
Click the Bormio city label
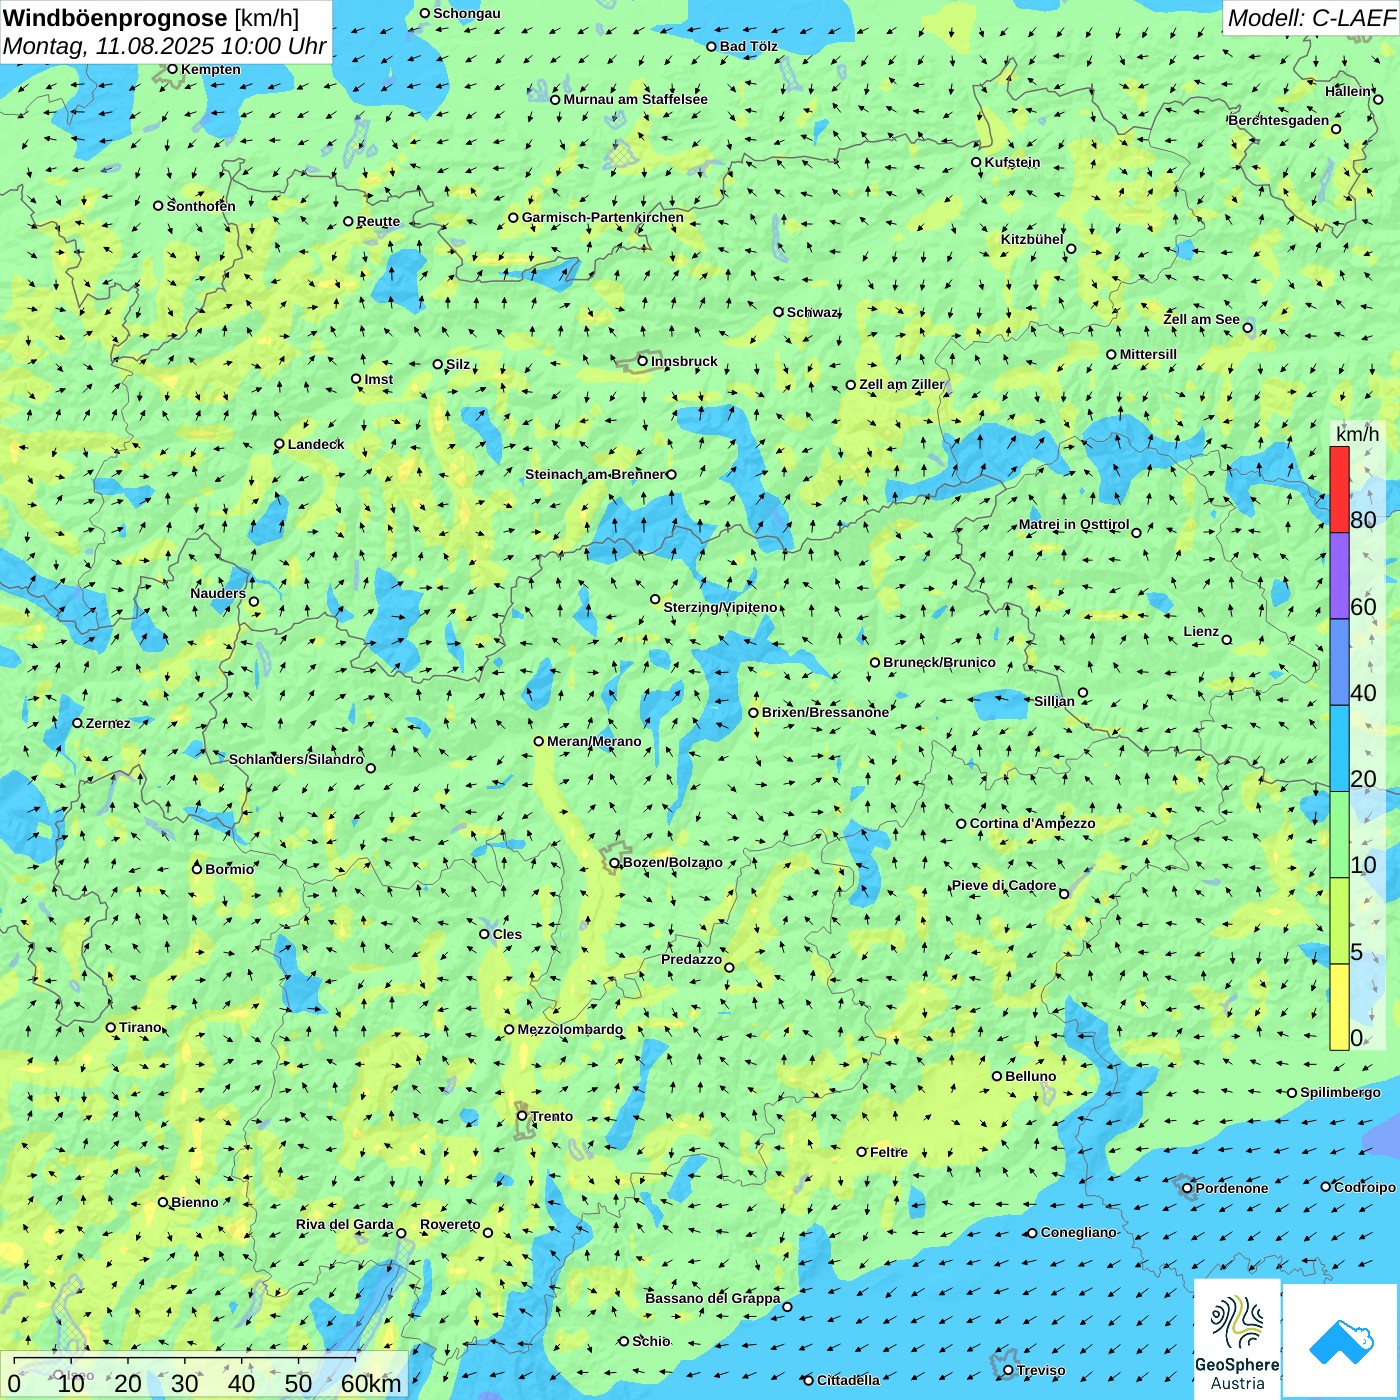click(229, 869)
